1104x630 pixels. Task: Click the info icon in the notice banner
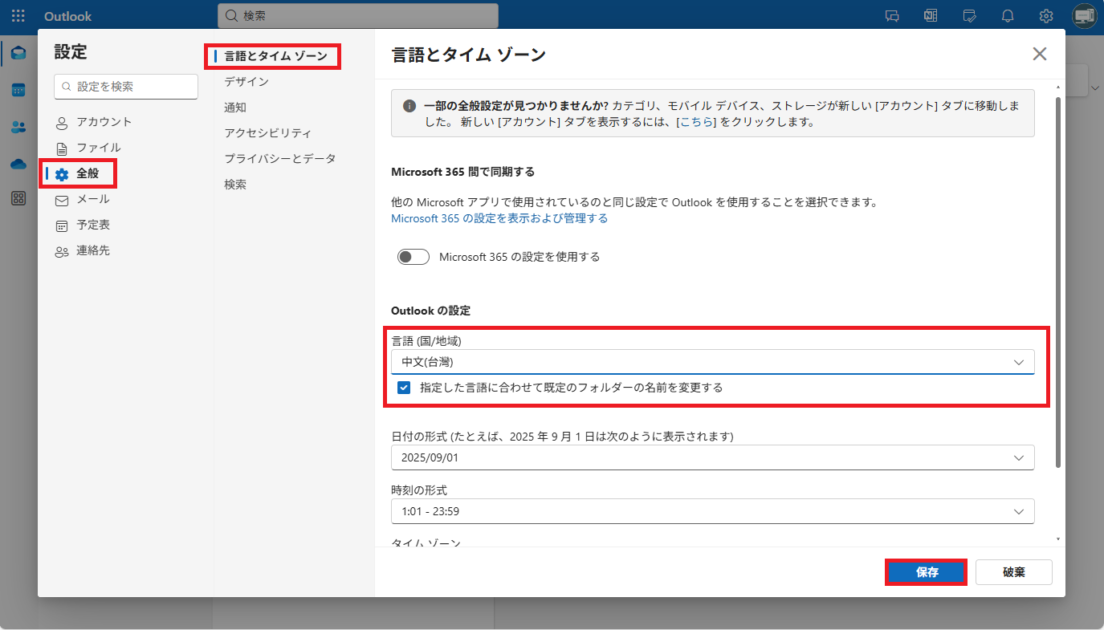[x=409, y=106]
